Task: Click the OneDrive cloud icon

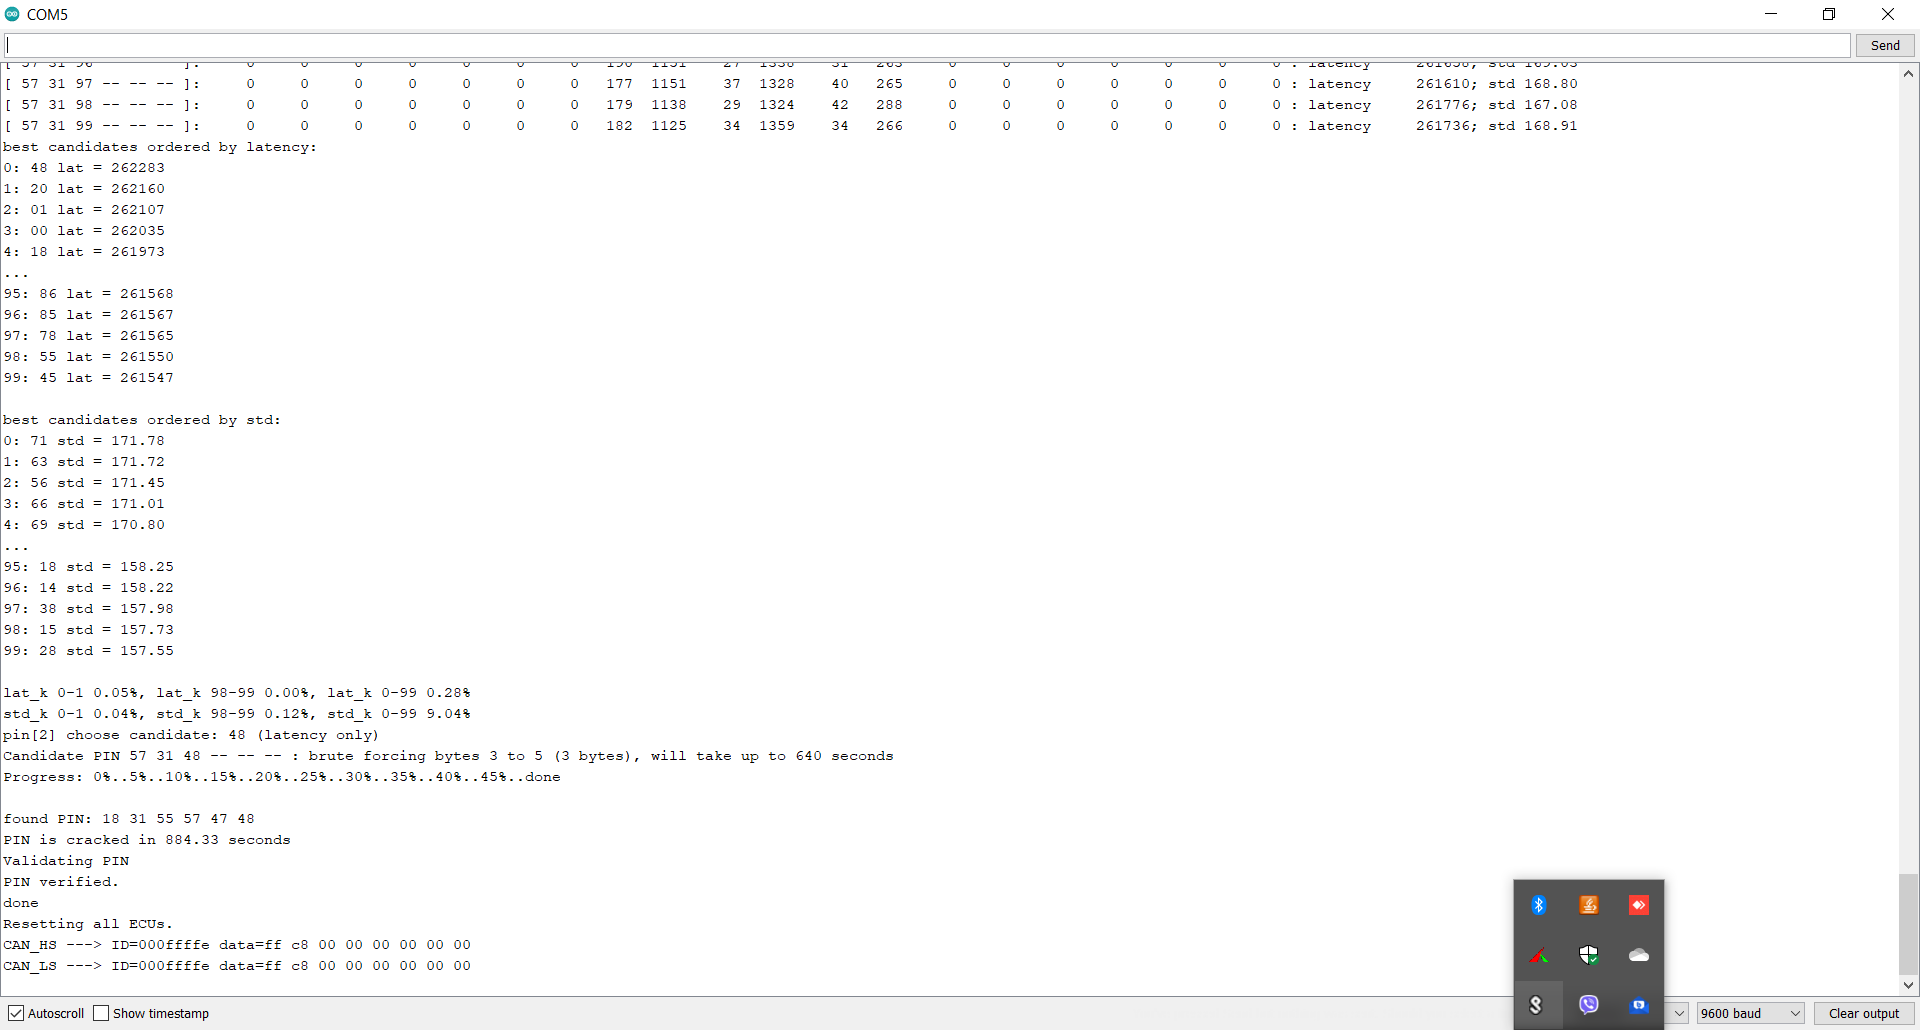Action: tap(1639, 956)
